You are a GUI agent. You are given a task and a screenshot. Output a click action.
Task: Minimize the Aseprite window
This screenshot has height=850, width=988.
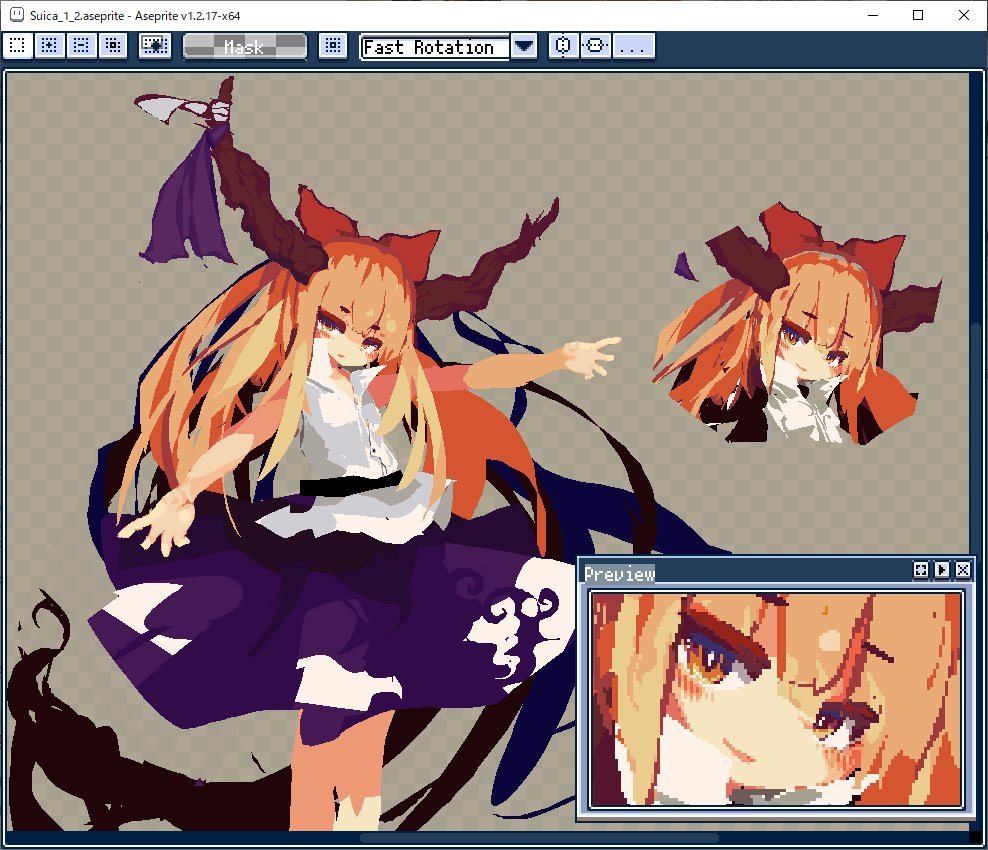873,15
